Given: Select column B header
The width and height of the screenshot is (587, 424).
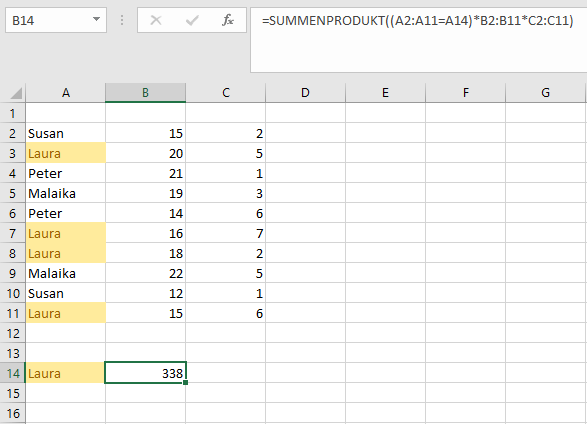Looking at the screenshot, I should click(x=145, y=92).
